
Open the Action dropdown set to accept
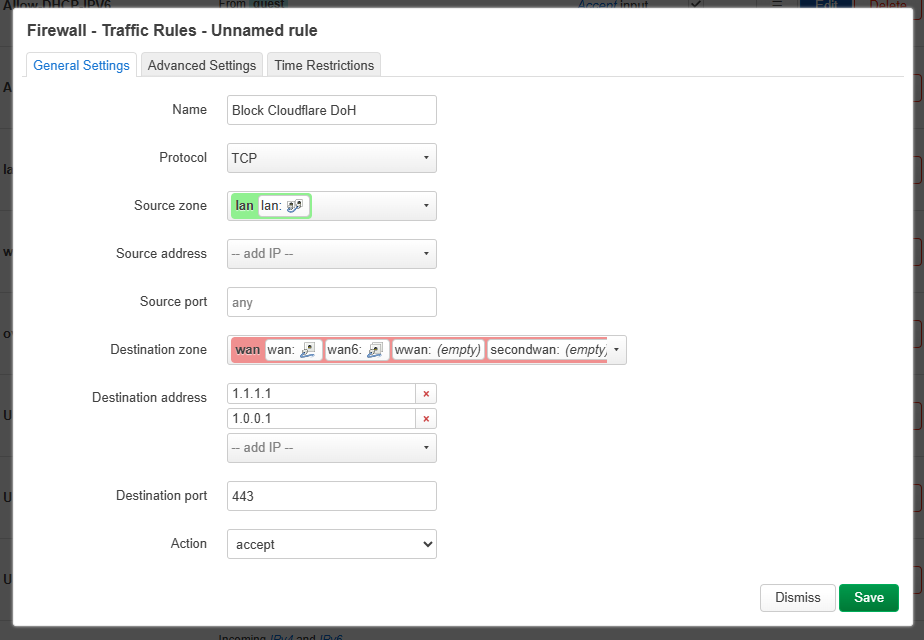tap(331, 544)
